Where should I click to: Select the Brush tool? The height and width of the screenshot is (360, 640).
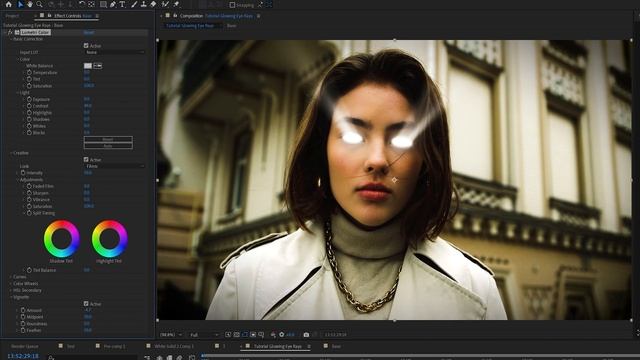tap(134, 4)
